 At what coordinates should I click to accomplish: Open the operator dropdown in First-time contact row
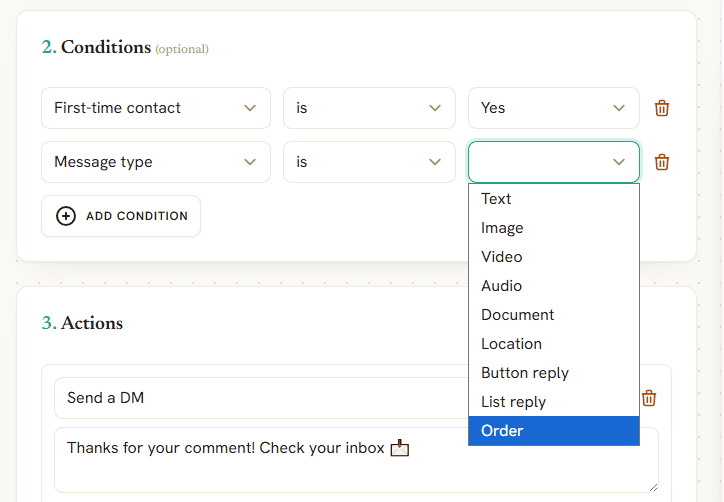pos(369,108)
